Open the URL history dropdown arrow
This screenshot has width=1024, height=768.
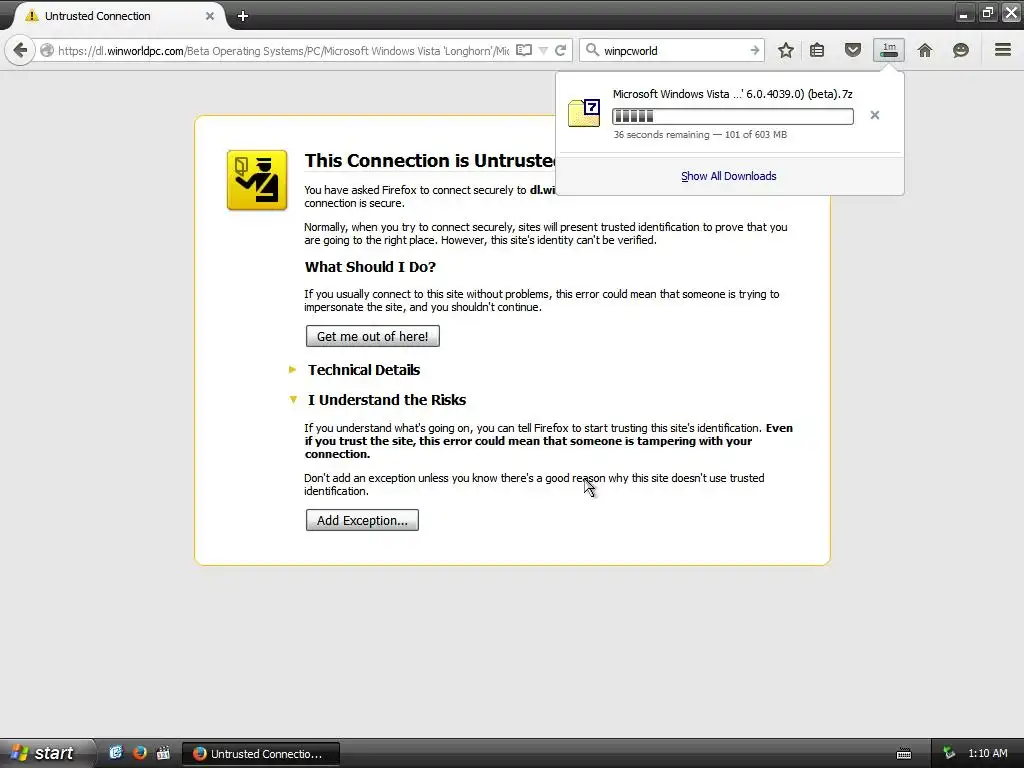[x=543, y=51]
